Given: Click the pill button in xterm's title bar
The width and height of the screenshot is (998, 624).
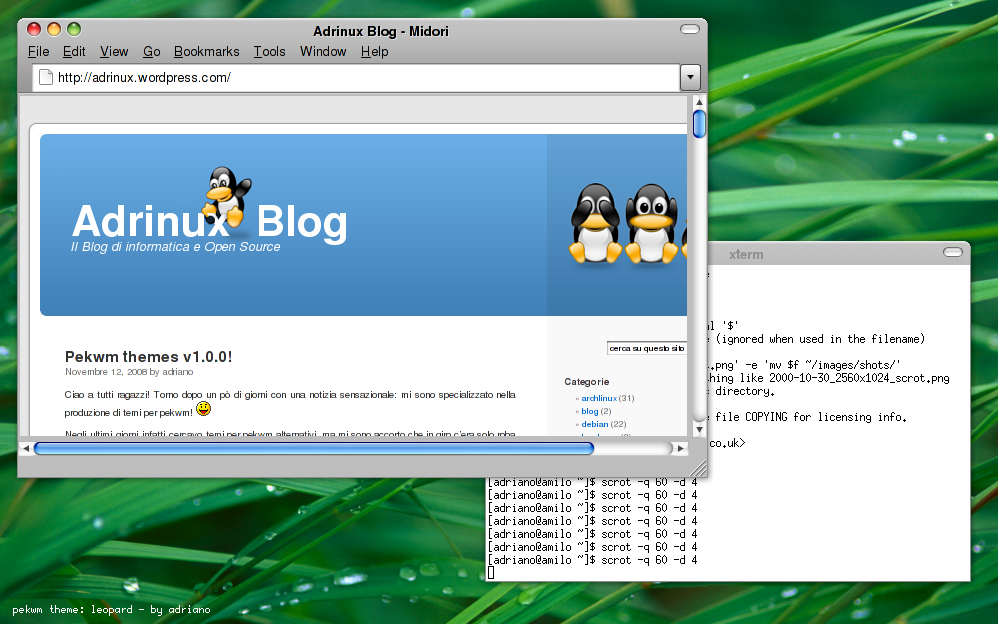Looking at the screenshot, I should pos(953,253).
